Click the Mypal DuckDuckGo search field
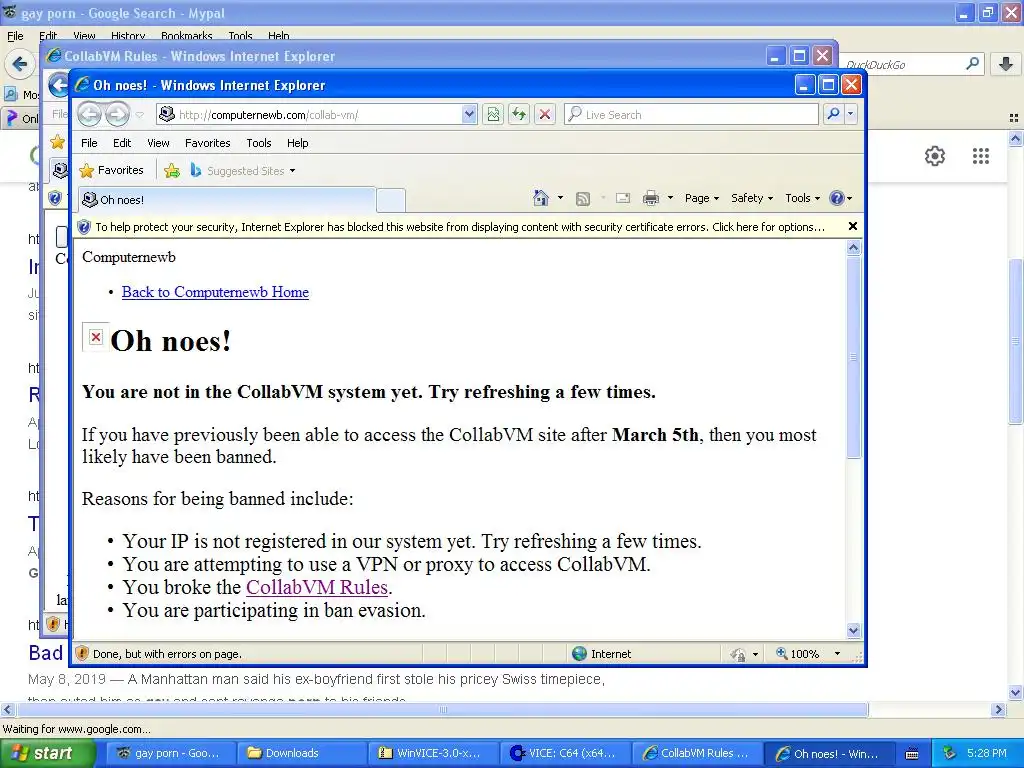The height and width of the screenshot is (768, 1024). point(903,65)
